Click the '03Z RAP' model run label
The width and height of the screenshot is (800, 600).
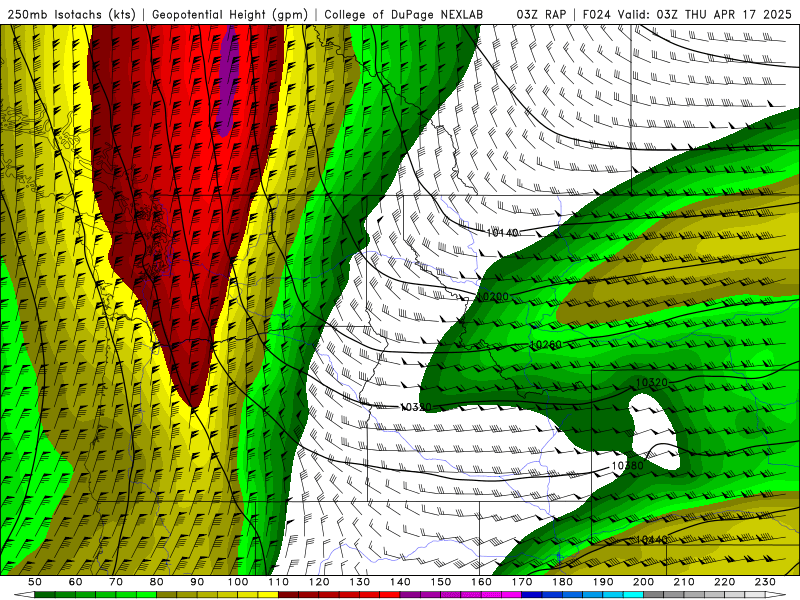(x=541, y=14)
